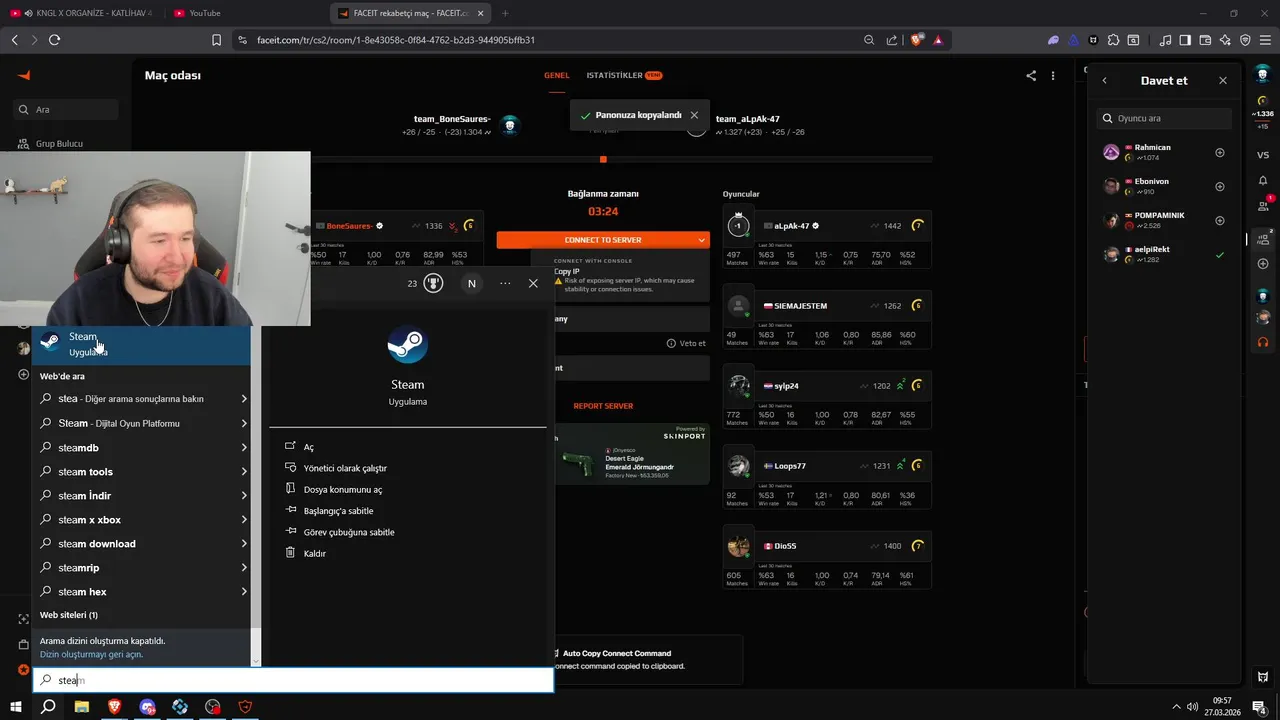Click the music note media icon in toolbar
1280x720 pixels.
click(1165, 40)
